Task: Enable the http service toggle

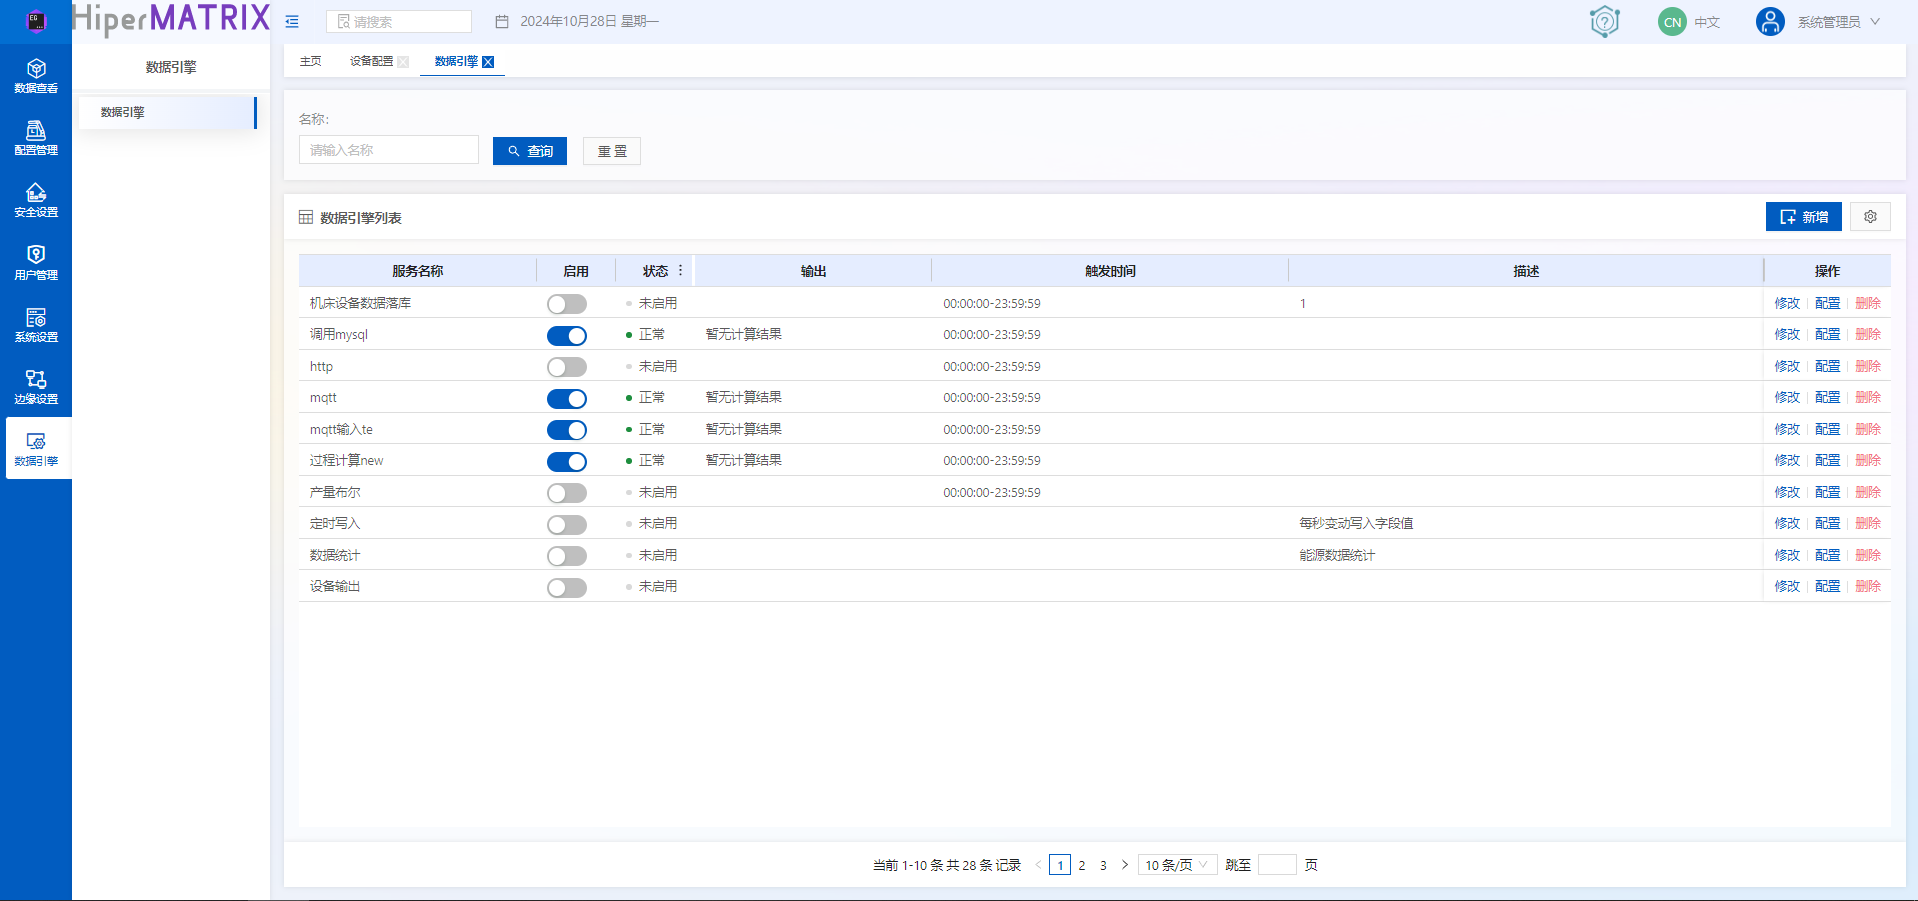Action: pyautogui.click(x=567, y=367)
